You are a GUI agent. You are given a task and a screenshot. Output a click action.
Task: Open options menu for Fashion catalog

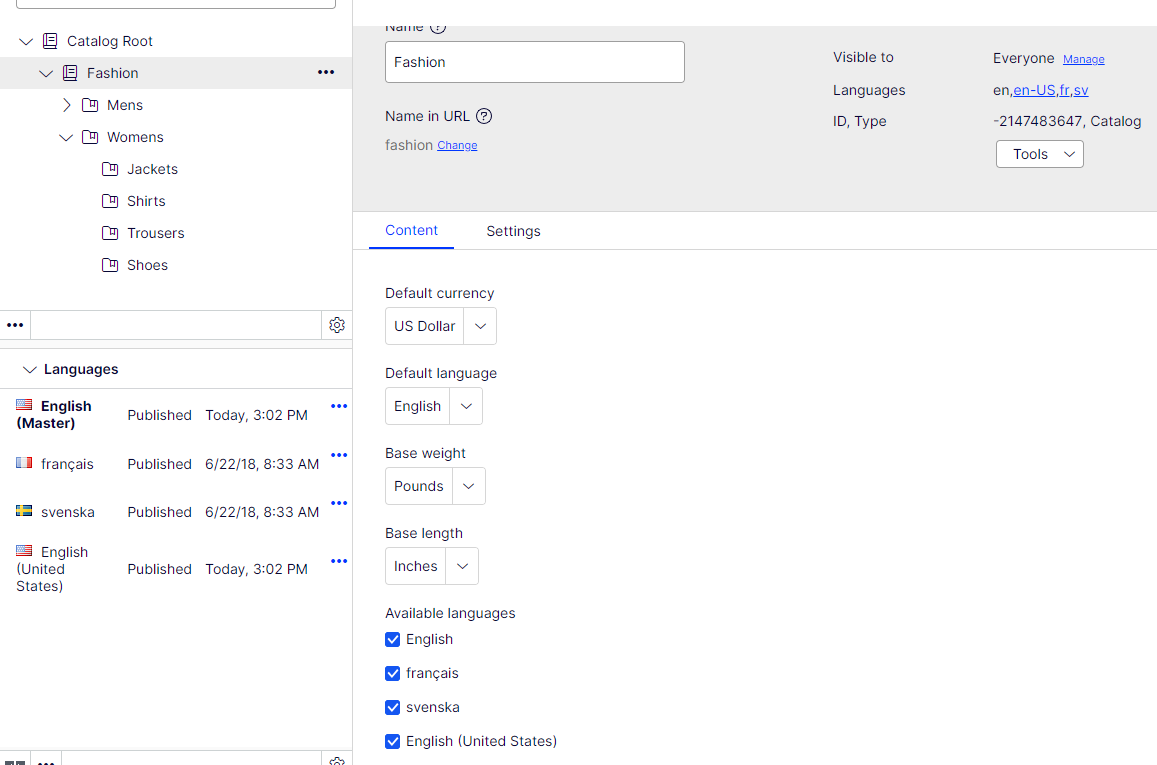(326, 73)
